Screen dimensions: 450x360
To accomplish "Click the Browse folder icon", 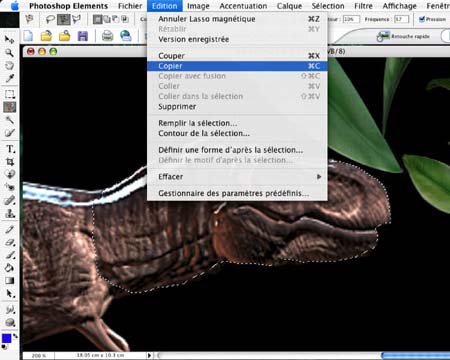I will point(64,36).
